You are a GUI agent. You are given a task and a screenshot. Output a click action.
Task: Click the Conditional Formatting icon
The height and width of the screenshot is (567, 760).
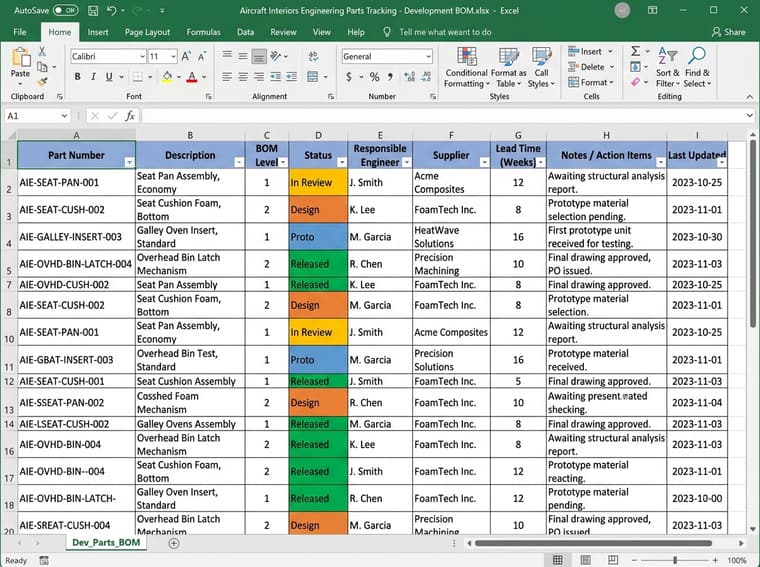466,57
